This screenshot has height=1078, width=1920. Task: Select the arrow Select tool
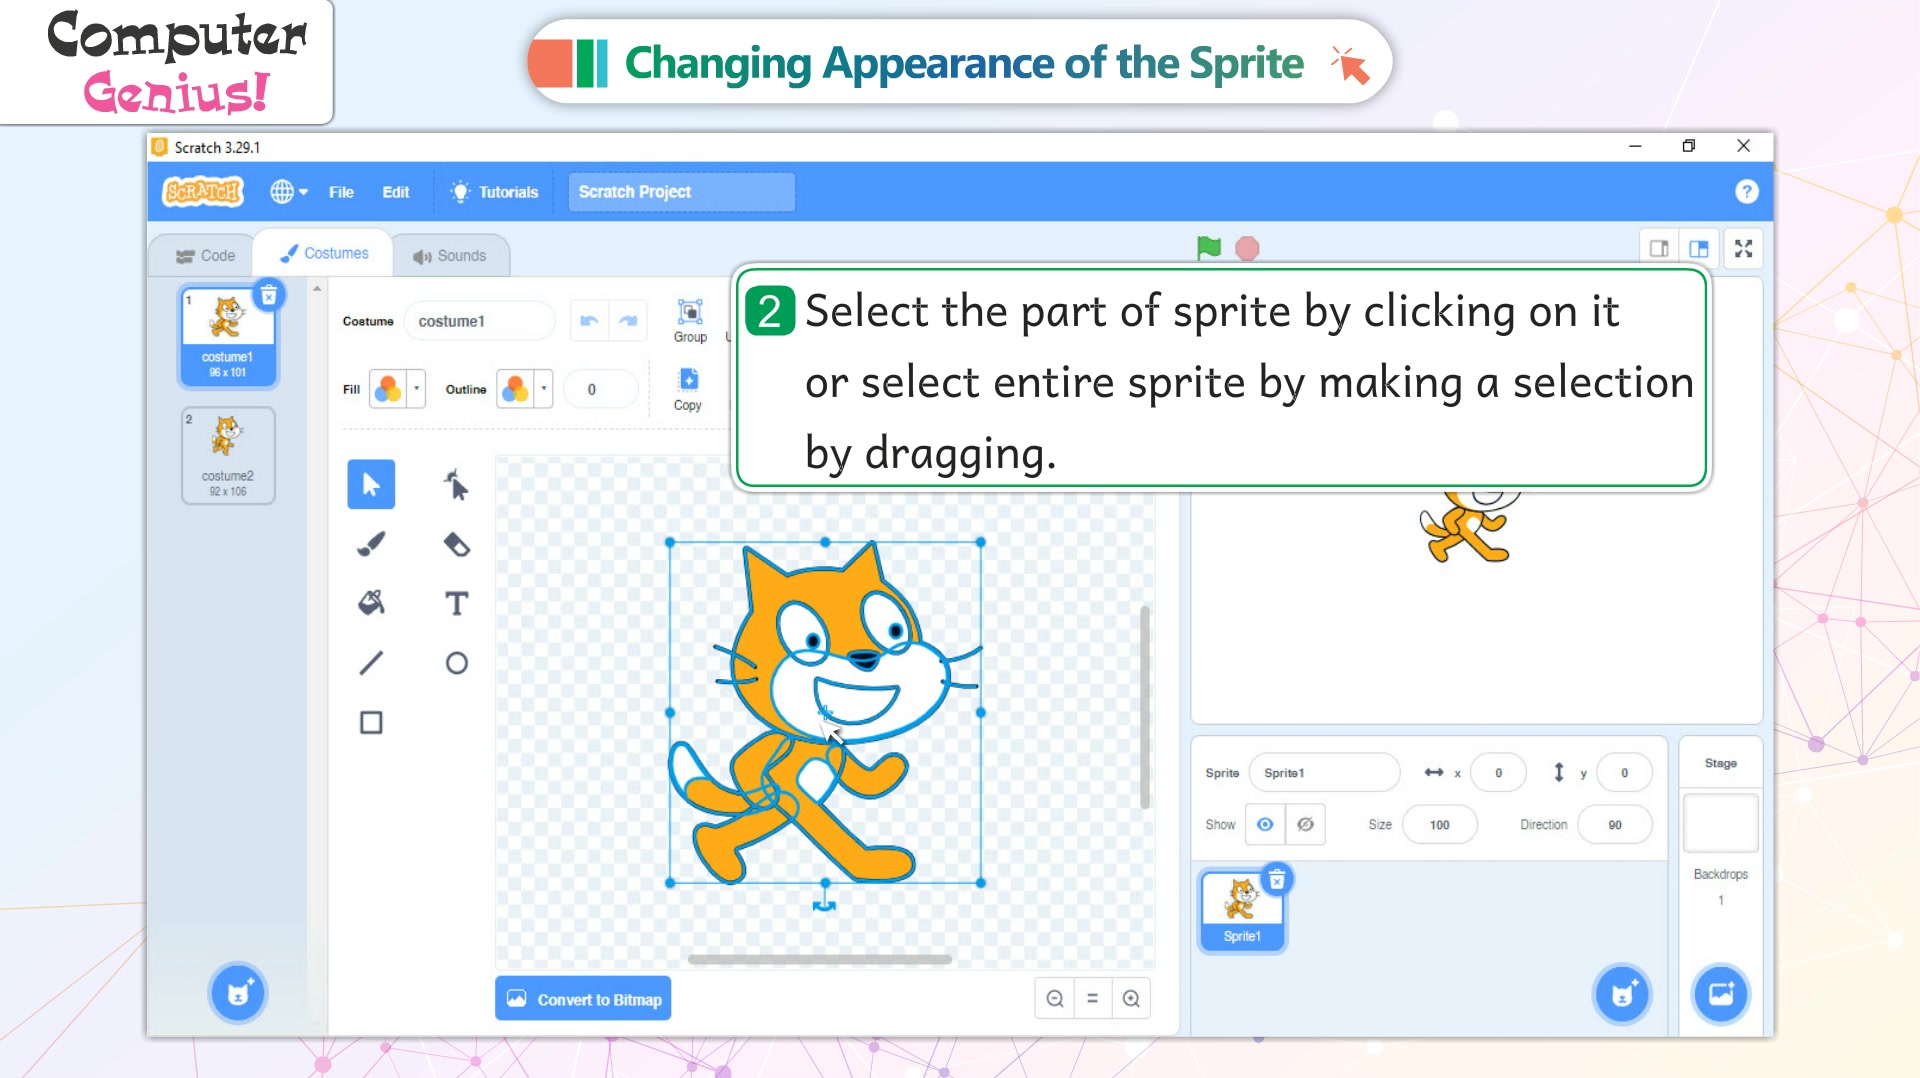tap(371, 485)
